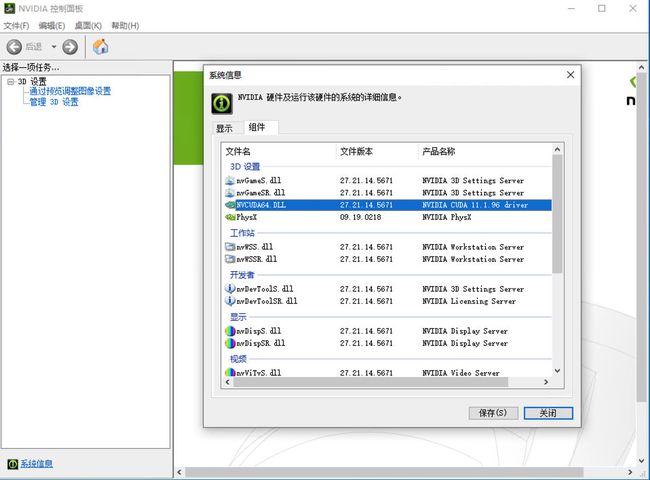Select the nvWSS.dll file name
Screen dimensions: 650x480
(x=255, y=247)
